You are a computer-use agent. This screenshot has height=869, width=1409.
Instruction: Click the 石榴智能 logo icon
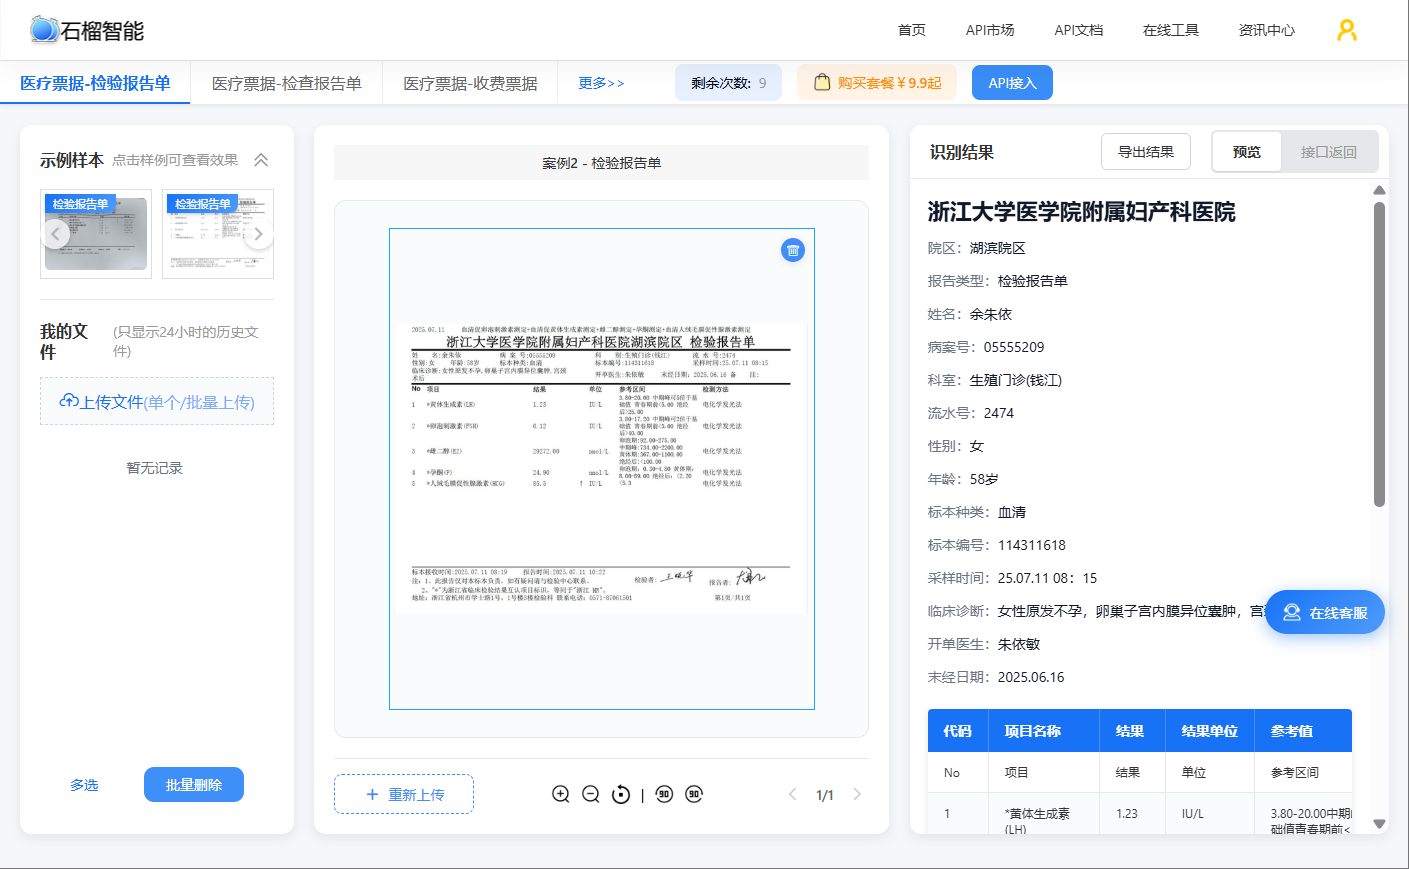pyautogui.click(x=44, y=30)
